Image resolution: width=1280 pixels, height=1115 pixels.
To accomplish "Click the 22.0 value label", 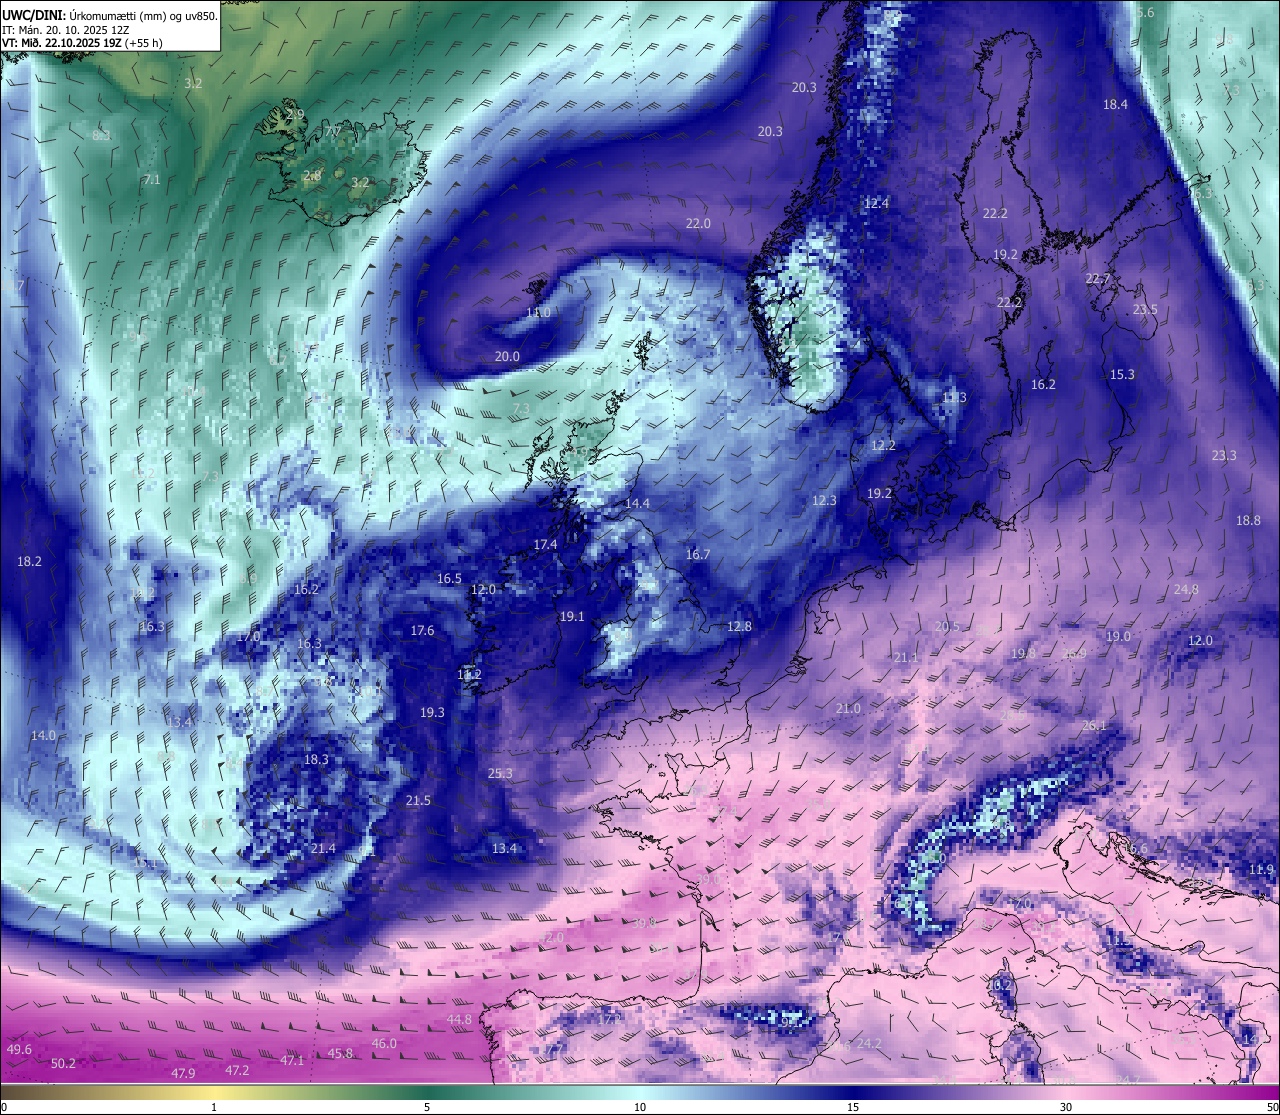I will (698, 224).
